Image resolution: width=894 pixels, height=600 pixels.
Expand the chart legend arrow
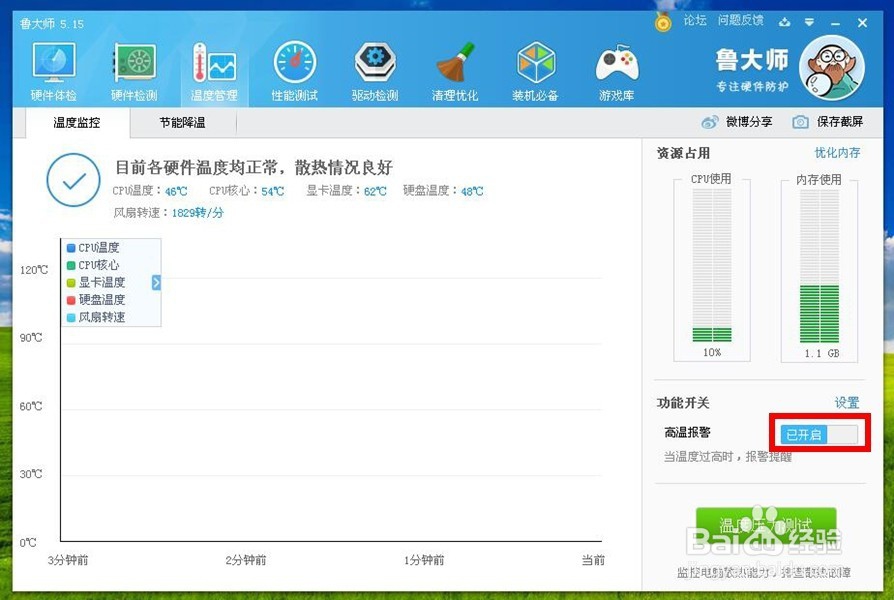(x=156, y=282)
